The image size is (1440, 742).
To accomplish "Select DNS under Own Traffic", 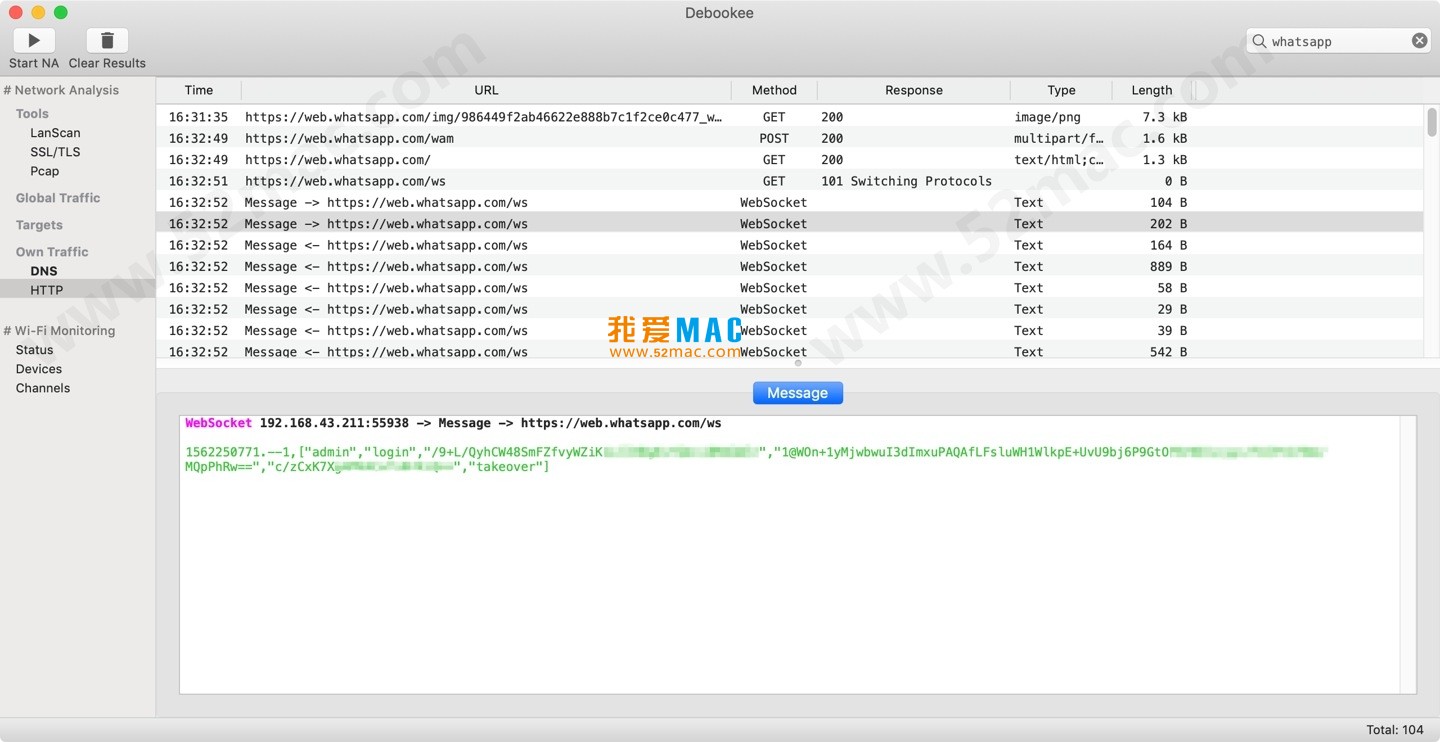I will click(x=44, y=271).
